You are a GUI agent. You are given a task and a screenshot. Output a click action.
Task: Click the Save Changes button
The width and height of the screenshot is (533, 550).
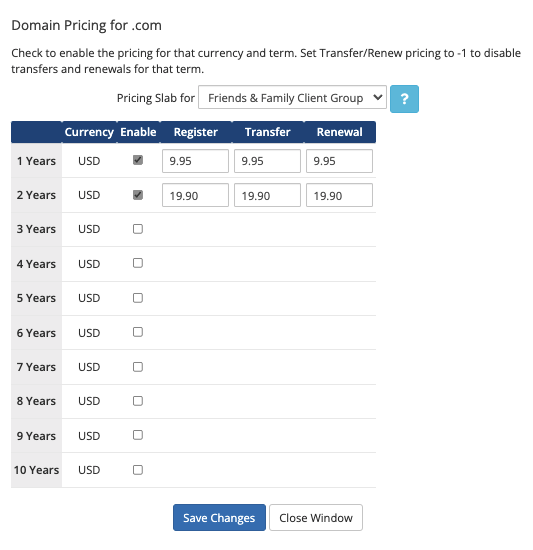pos(219,517)
